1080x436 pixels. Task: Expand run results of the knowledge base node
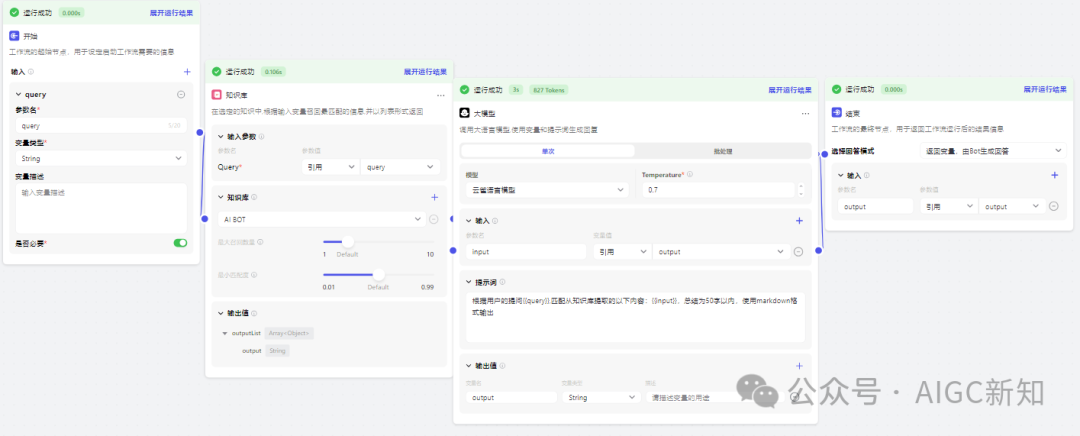tap(425, 71)
